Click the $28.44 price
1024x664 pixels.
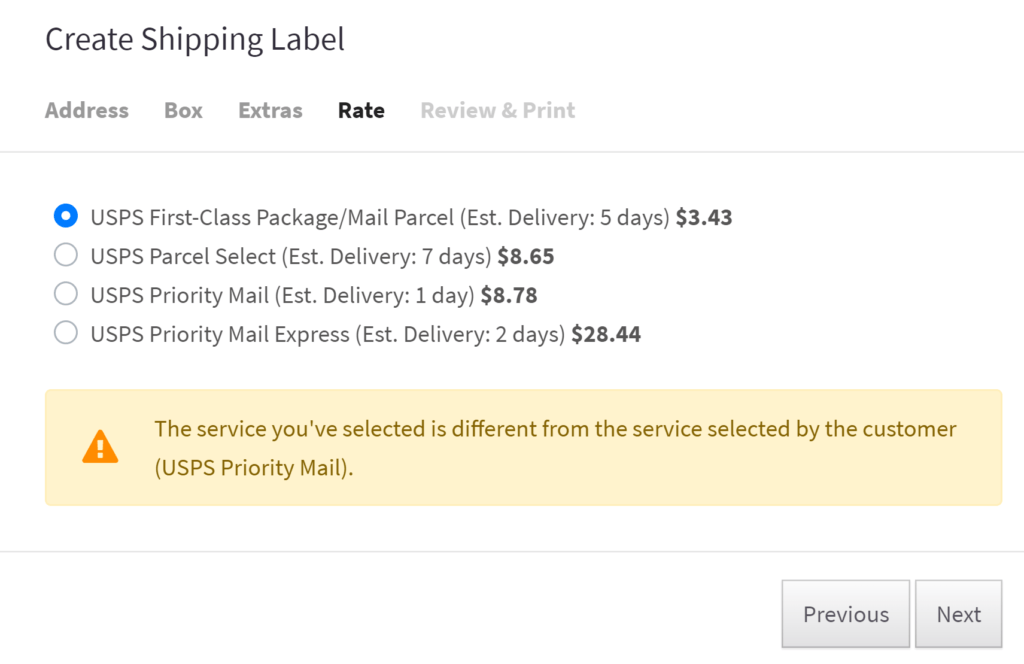click(x=606, y=334)
